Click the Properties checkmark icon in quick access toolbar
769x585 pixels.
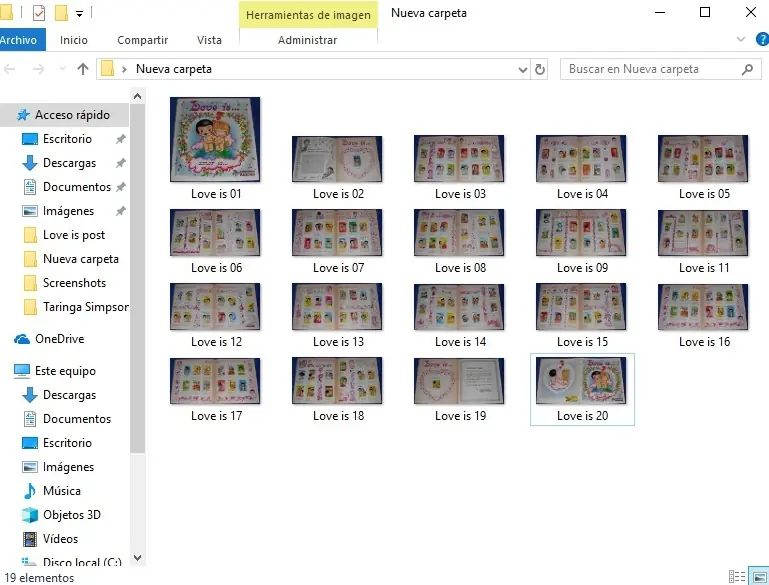(x=39, y=13)
